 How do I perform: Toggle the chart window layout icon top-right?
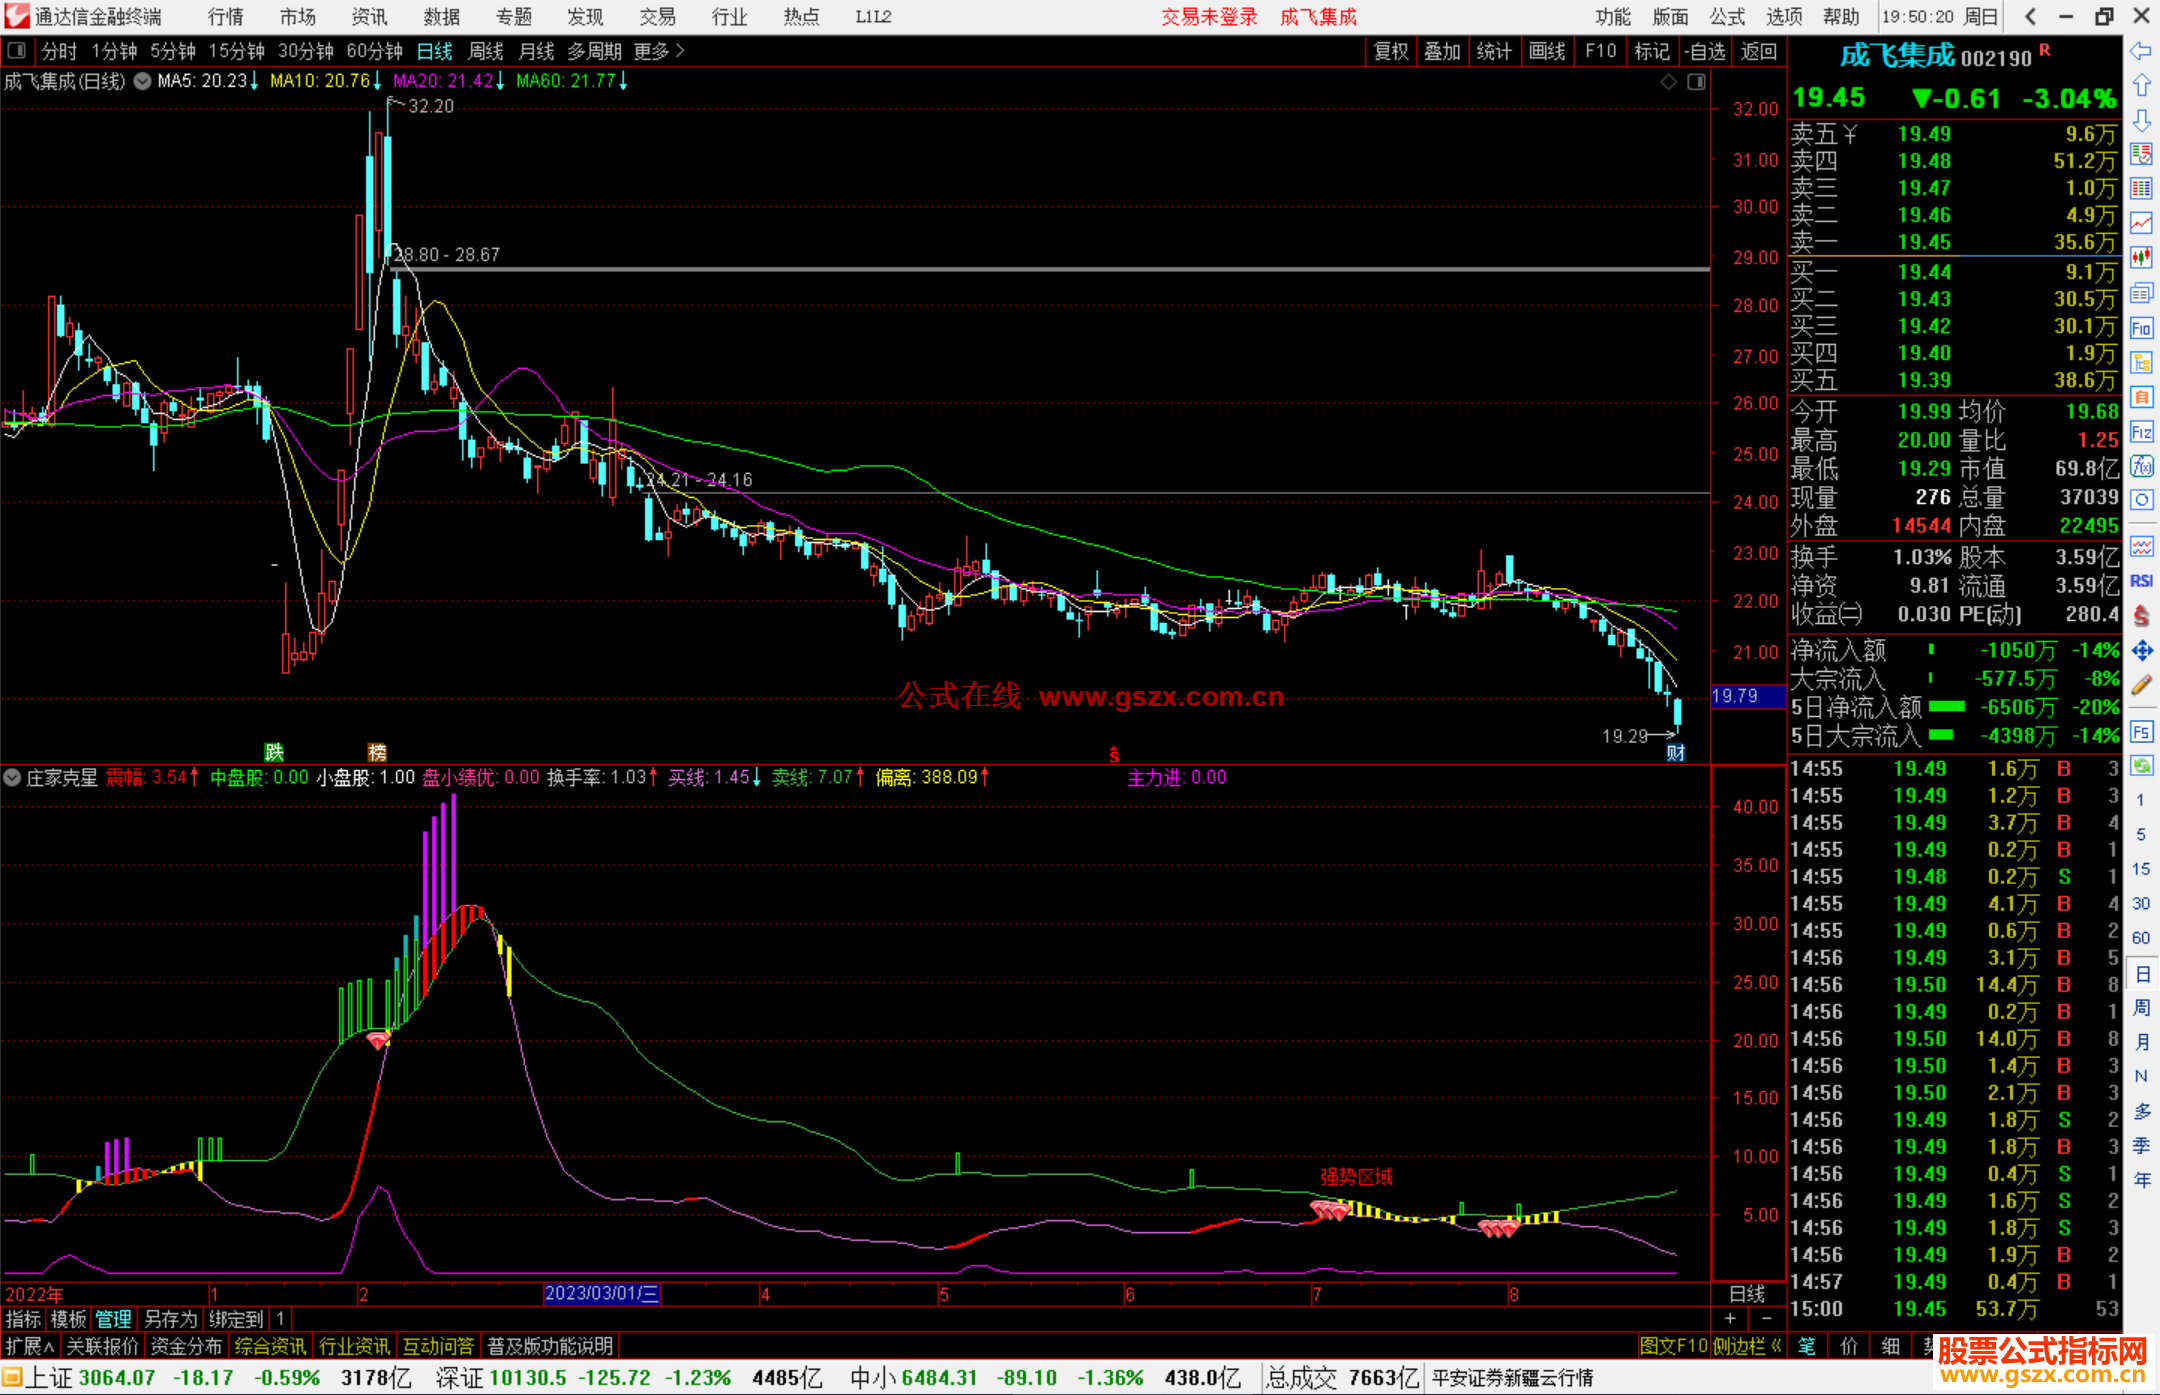click(x=1696, y=82)
